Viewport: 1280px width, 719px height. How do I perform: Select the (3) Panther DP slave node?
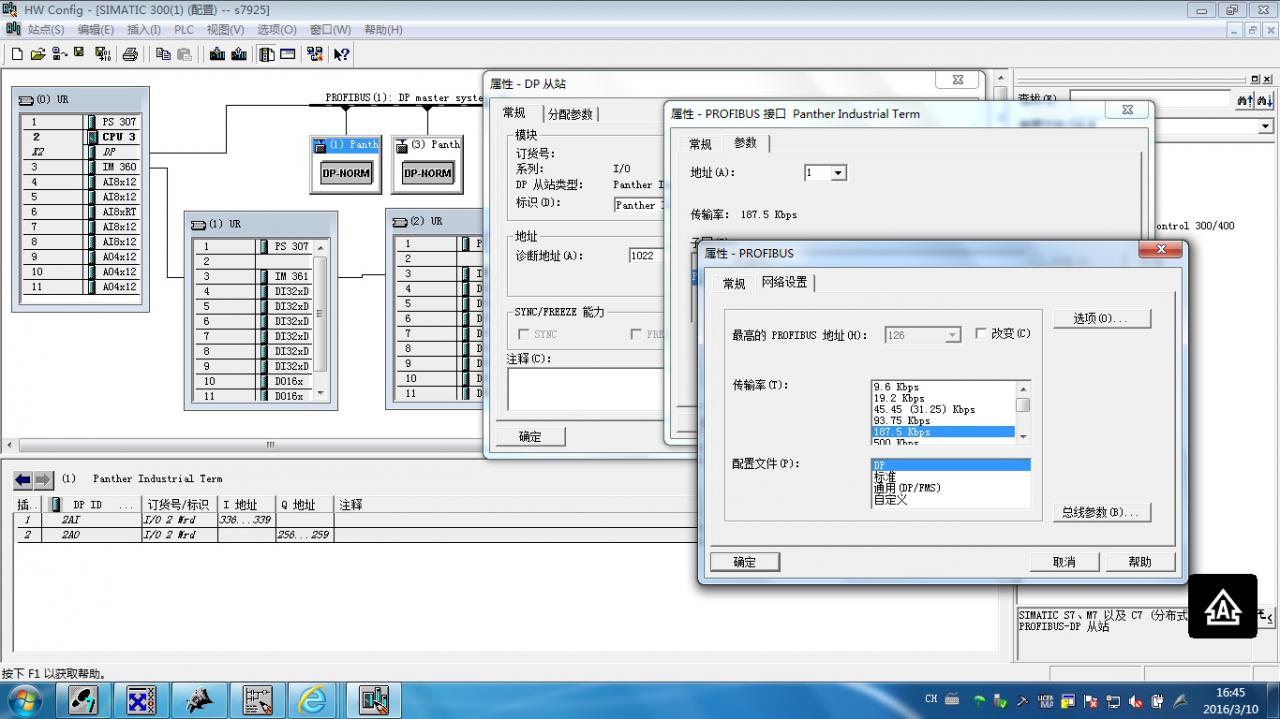(428, 164)
